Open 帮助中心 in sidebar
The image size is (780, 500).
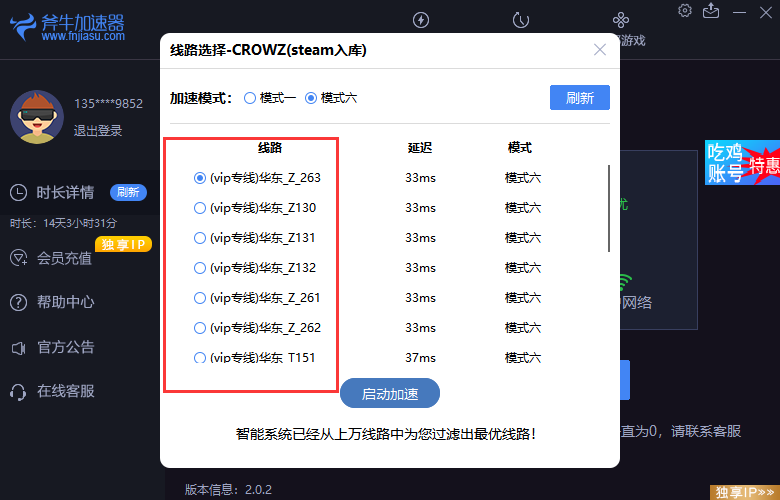click(65, 302)
